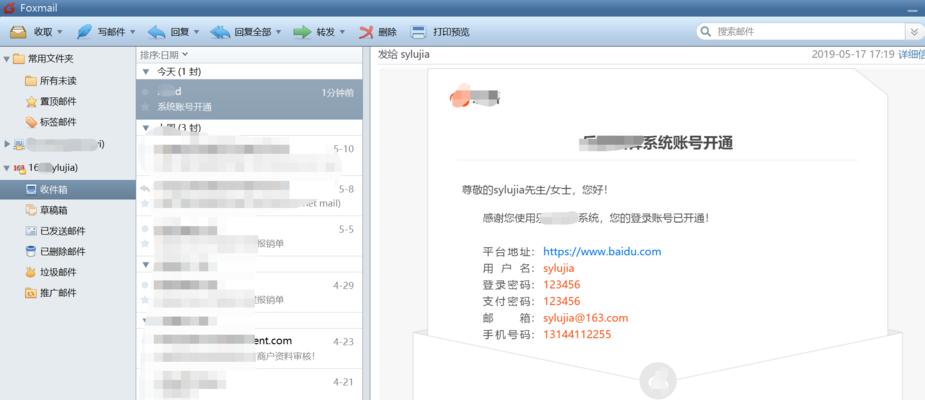Open the email dated 5-5

pyautogui.click(x=249, y=236)
